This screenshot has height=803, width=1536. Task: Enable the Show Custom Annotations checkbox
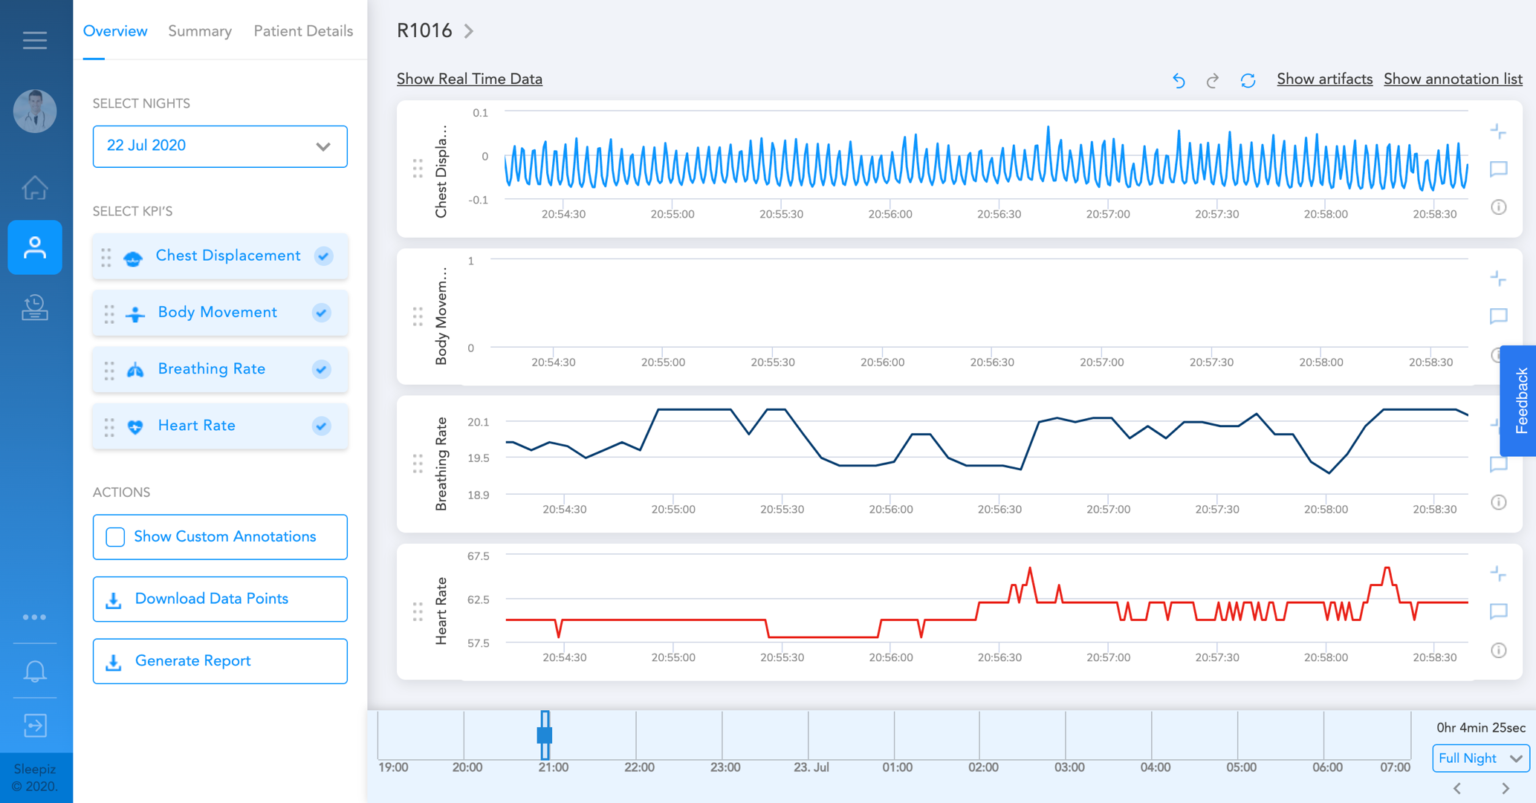pyautogui.click(x=116, y=537)
